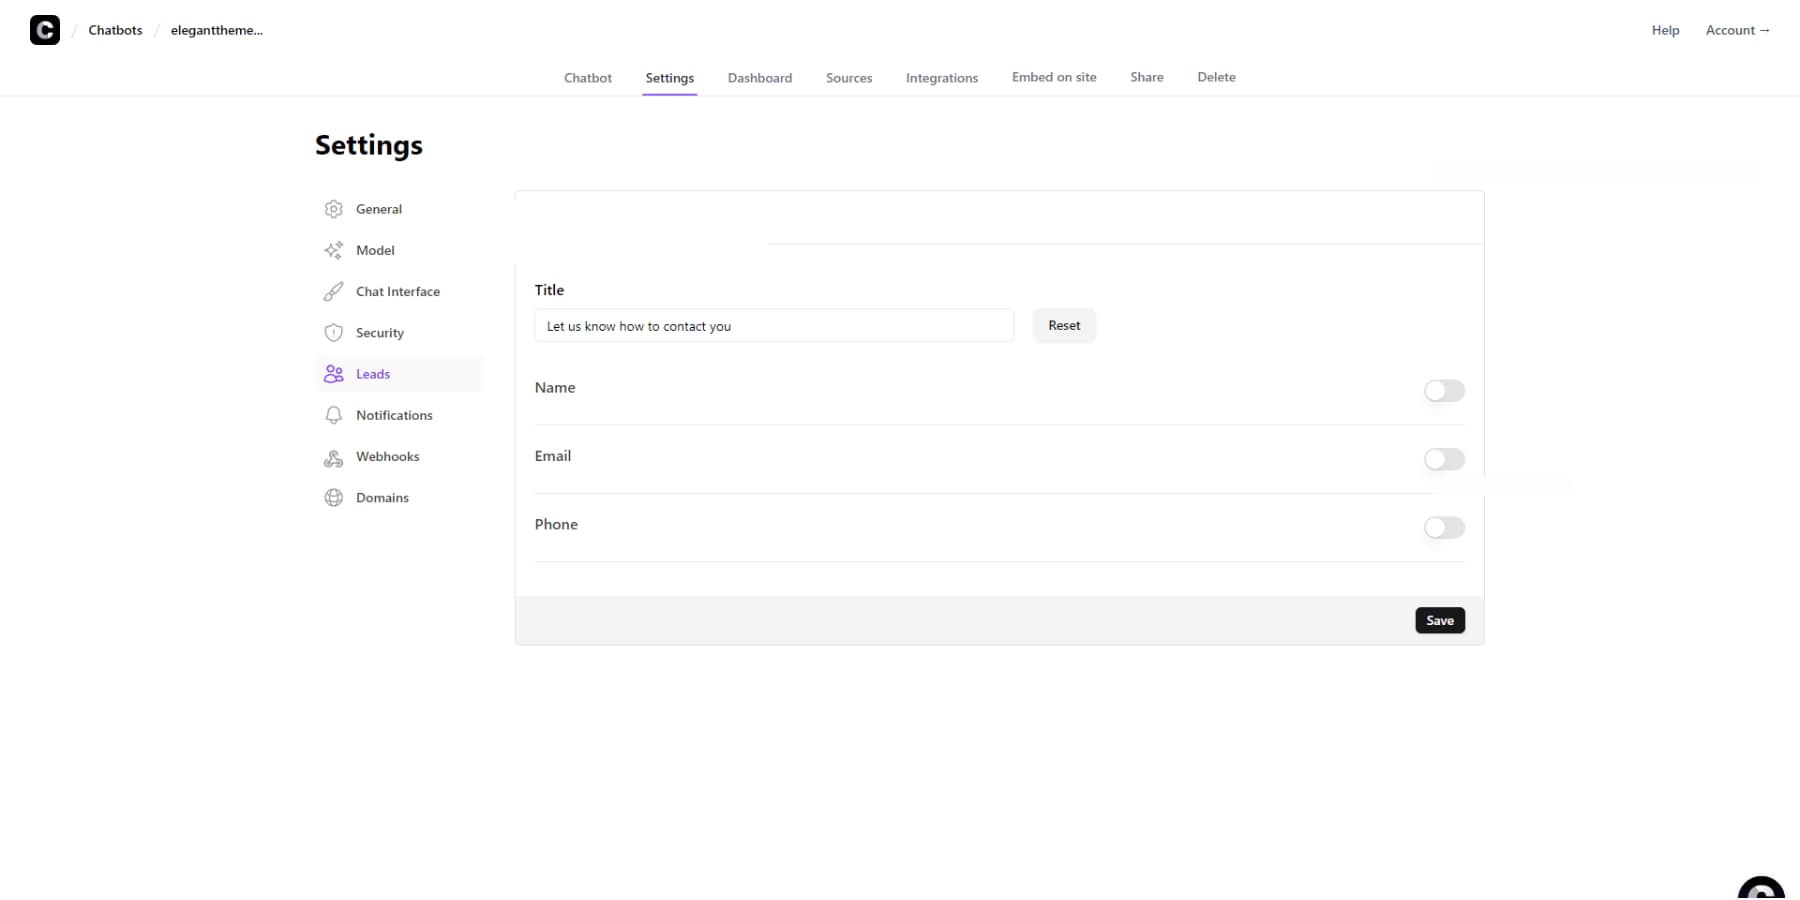Open Notifications via the bell icon
This screenshot has width=1800, height=900.
click(334, 415)
